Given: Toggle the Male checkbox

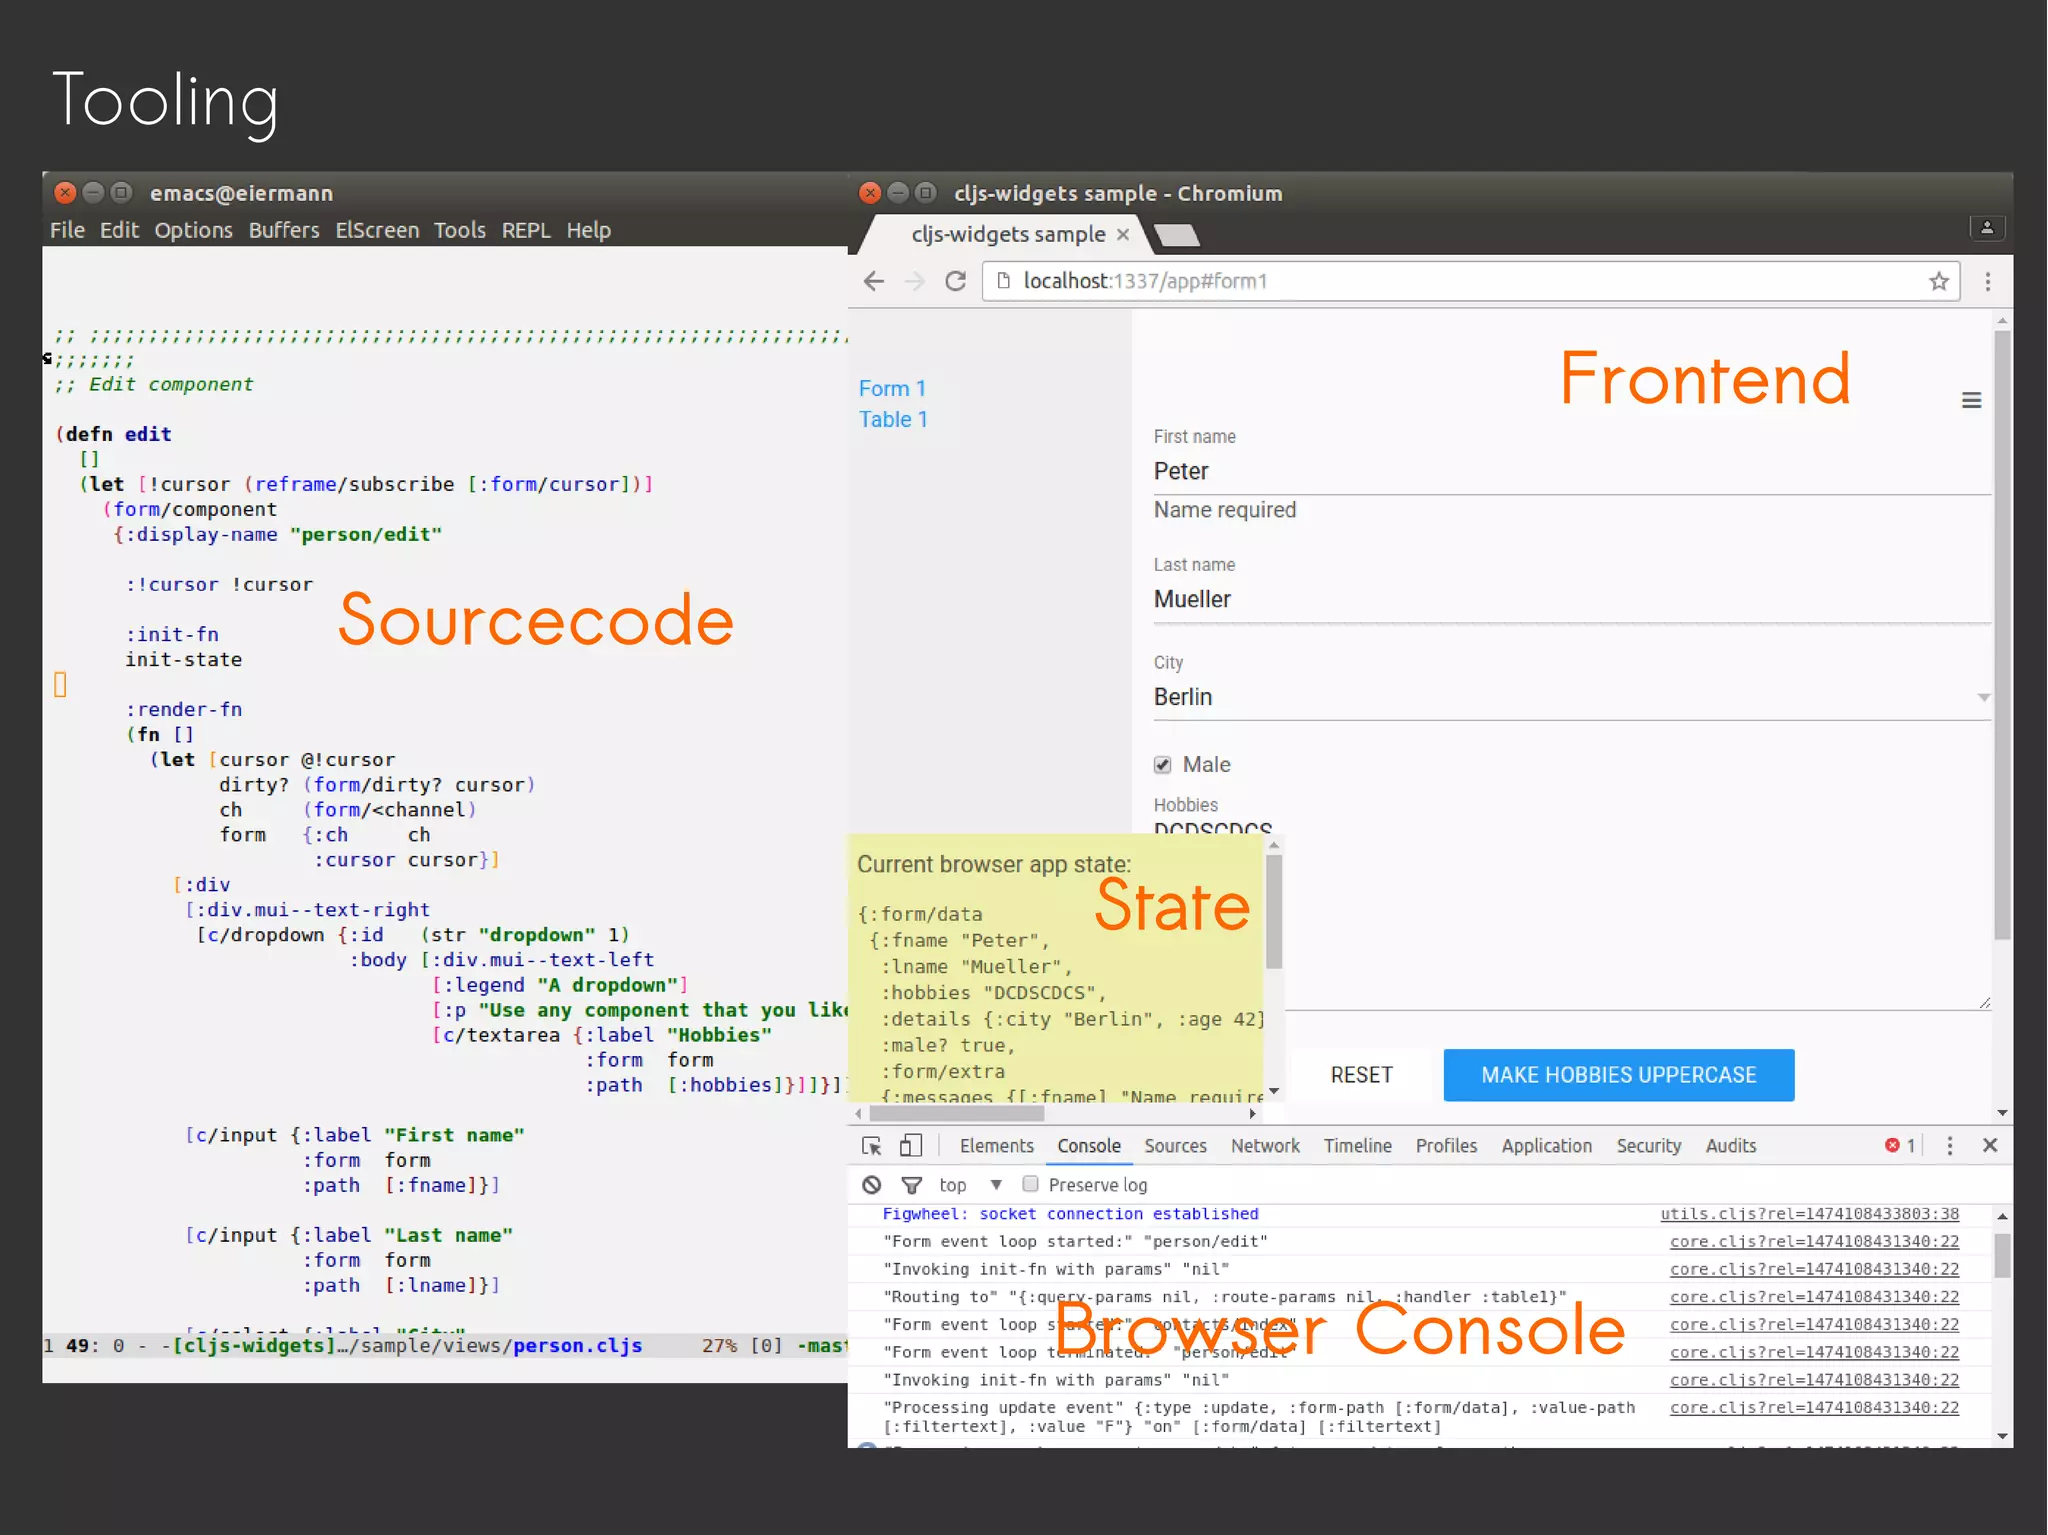Looking at the screenshot, I should coord(1162,765).
